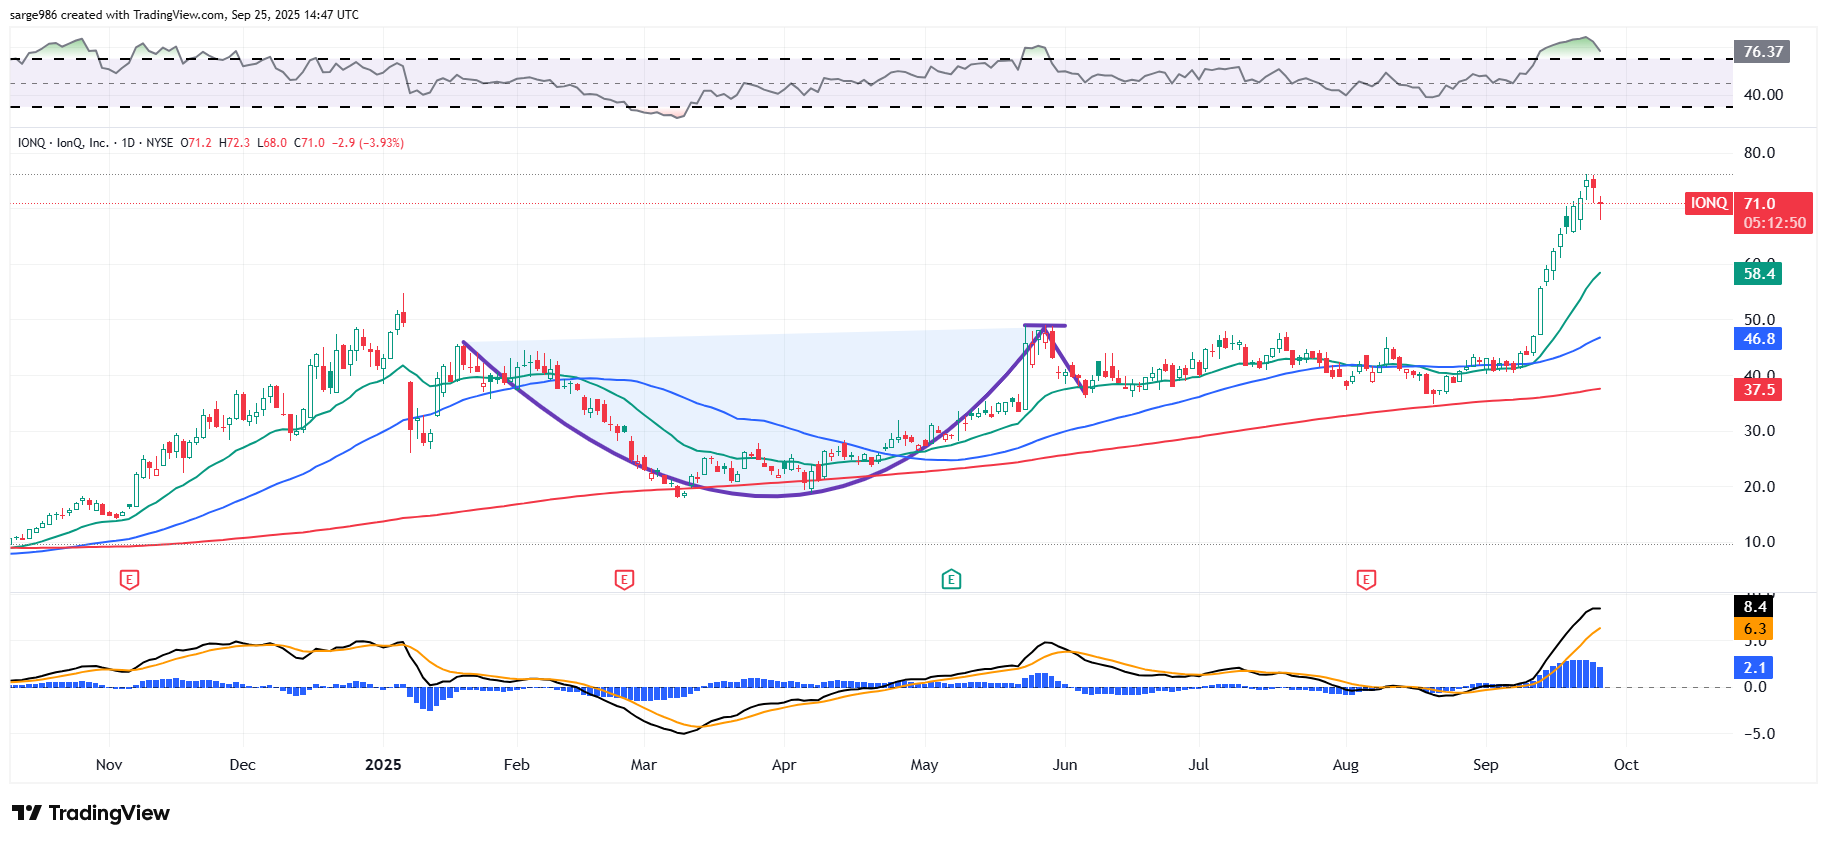Click the 40.00 label on RSI scale
Image resolution: width=1827 pixels, height=843 pixels.
1763,95
